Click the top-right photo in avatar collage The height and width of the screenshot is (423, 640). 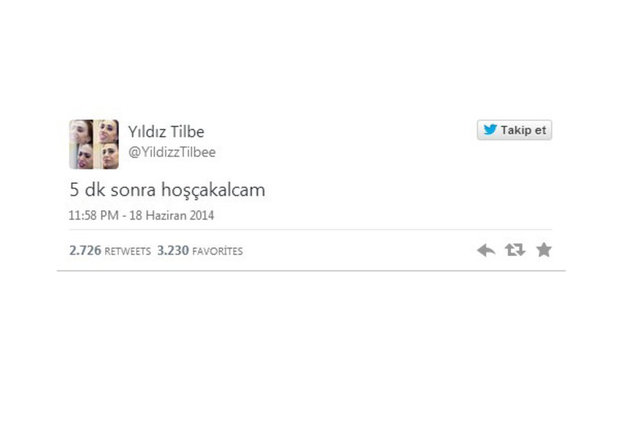107,131
